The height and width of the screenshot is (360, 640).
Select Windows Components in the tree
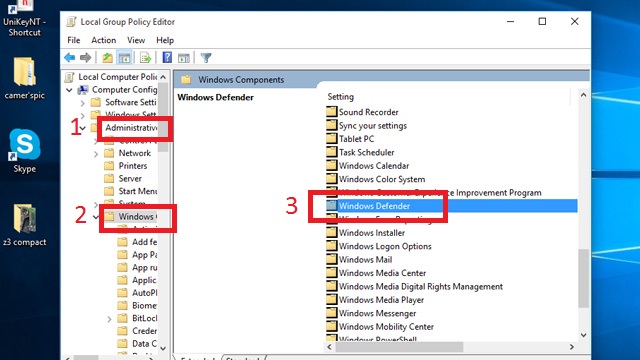(138, 216)
